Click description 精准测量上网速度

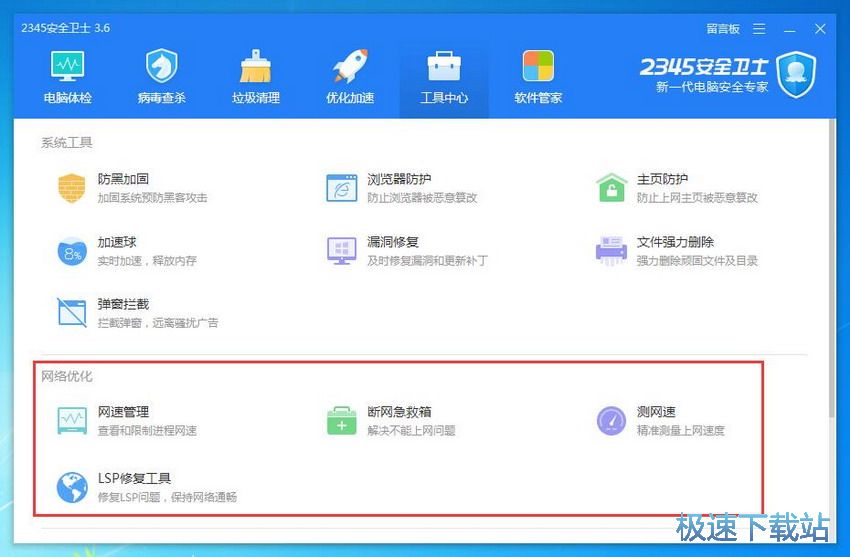point(681,431)
